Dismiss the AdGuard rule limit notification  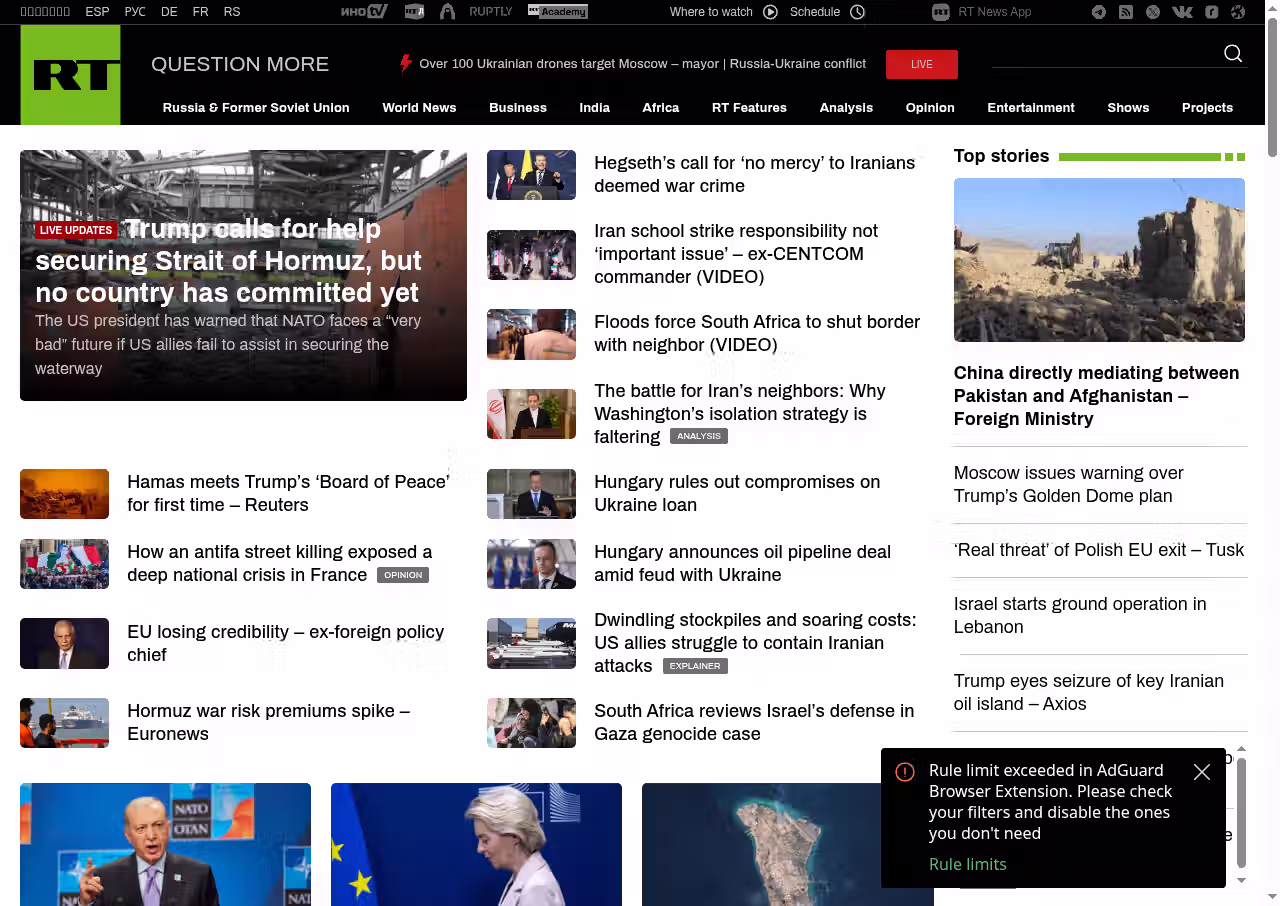tap(1201, 772)
